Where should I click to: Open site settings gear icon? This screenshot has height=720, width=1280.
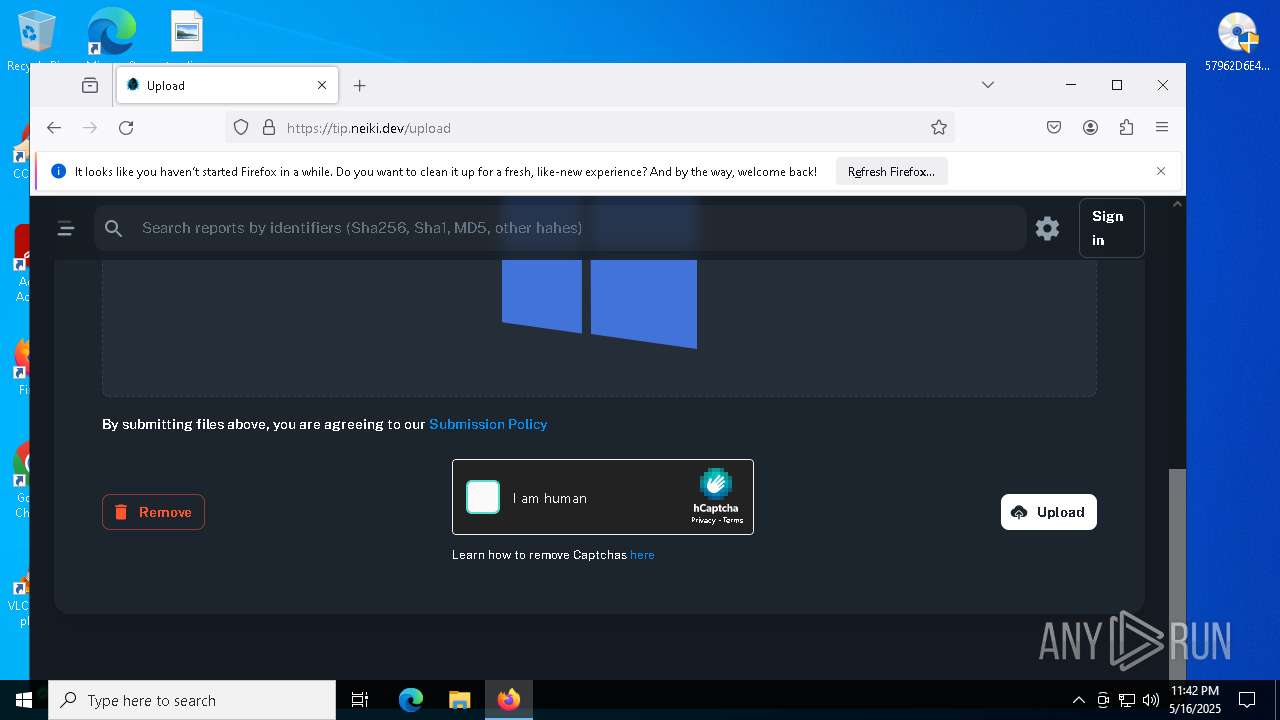(x=1047, y=228)
